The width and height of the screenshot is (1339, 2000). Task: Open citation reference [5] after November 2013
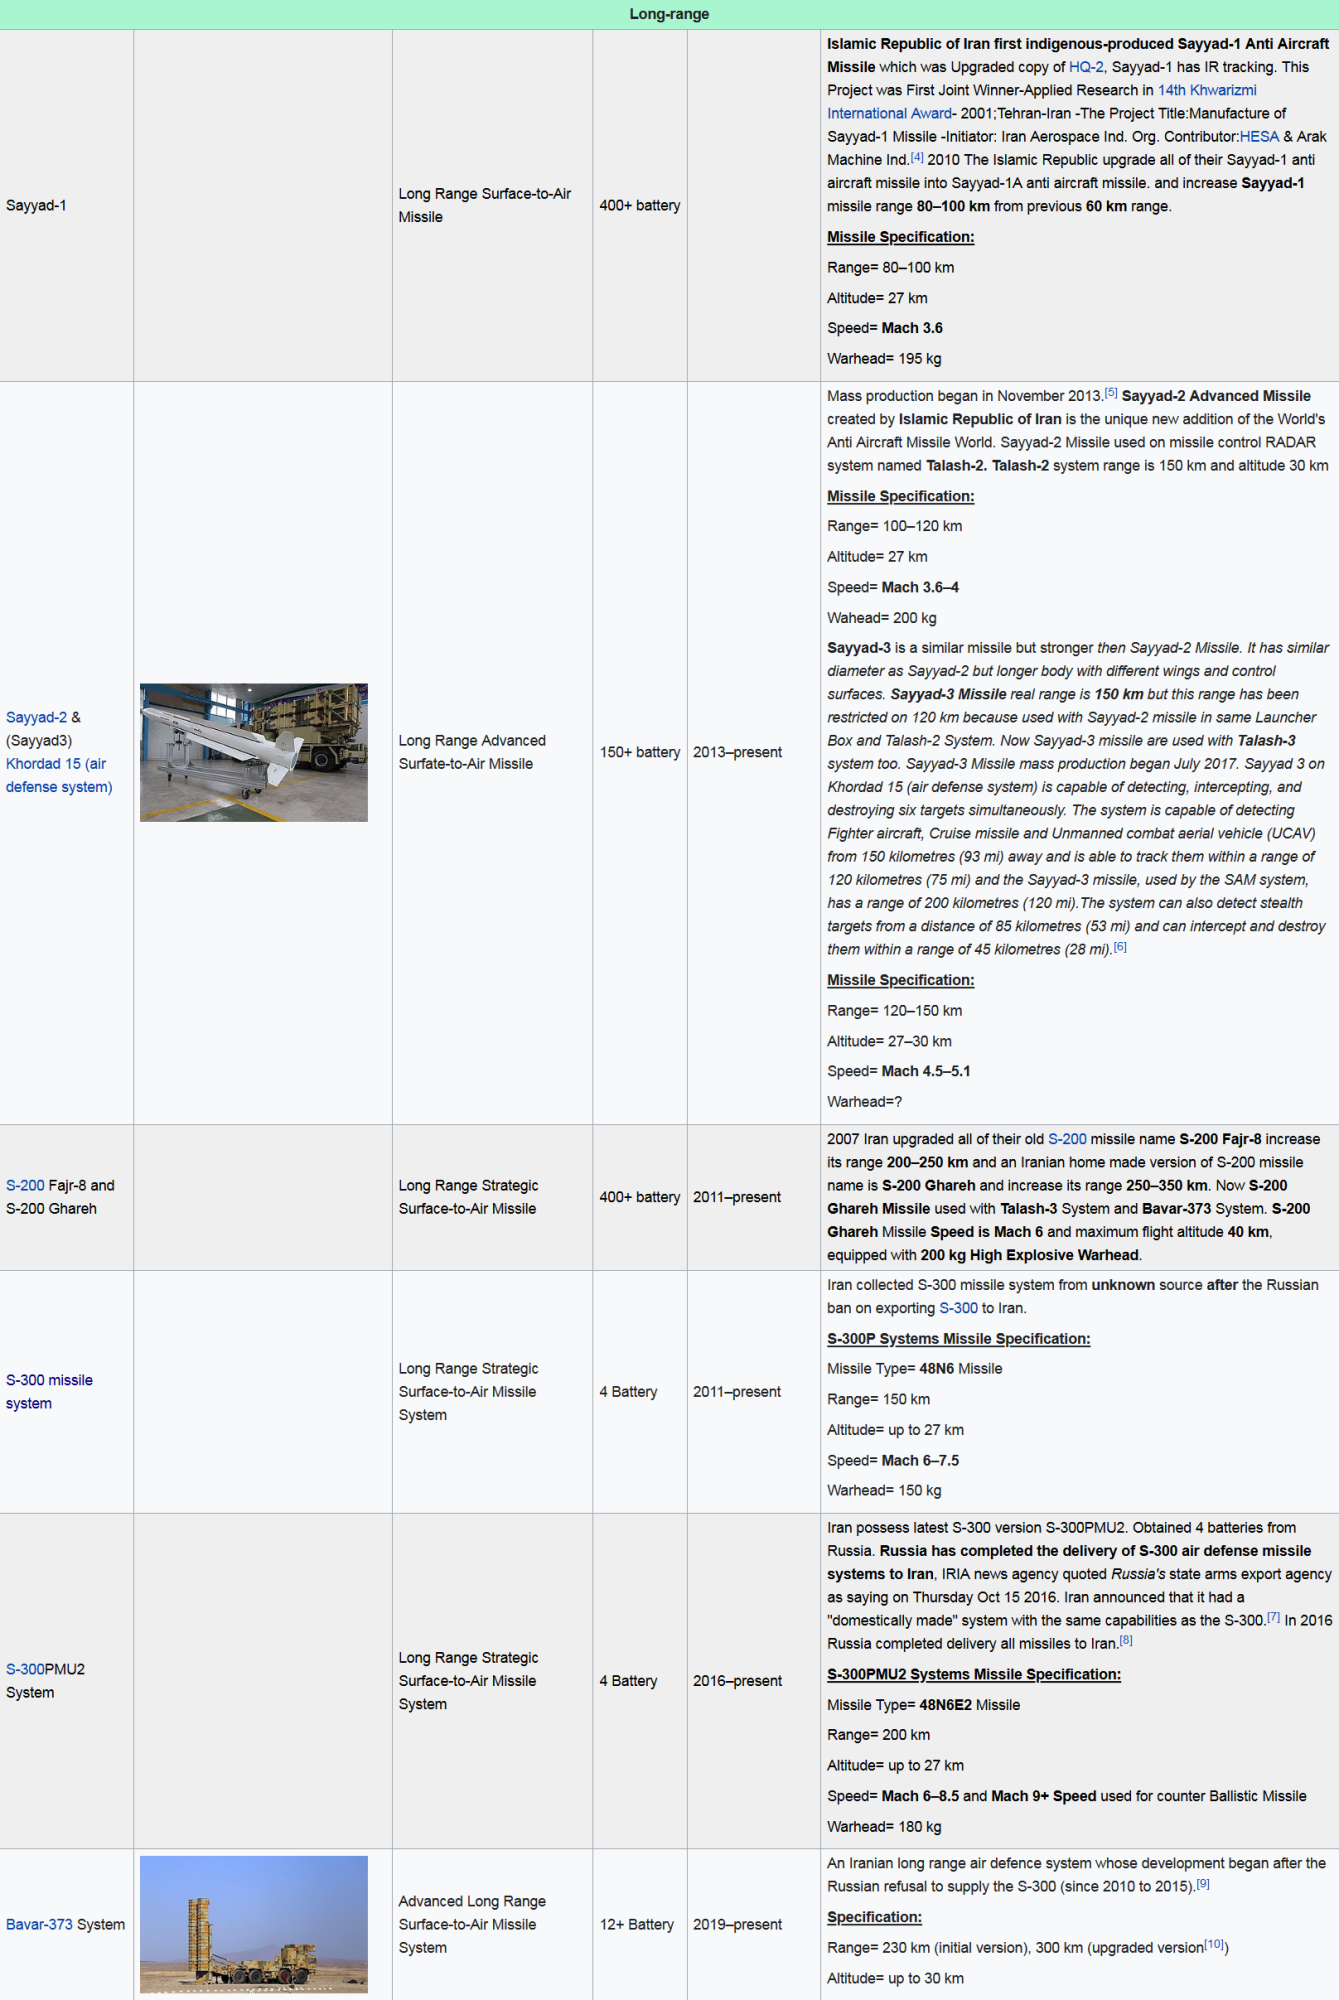pyautogui.click(x=1111, y=393)
